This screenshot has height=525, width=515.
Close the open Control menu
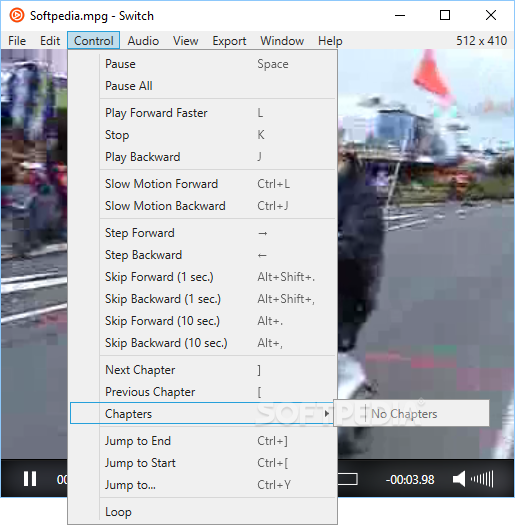(x=93, y=41)
